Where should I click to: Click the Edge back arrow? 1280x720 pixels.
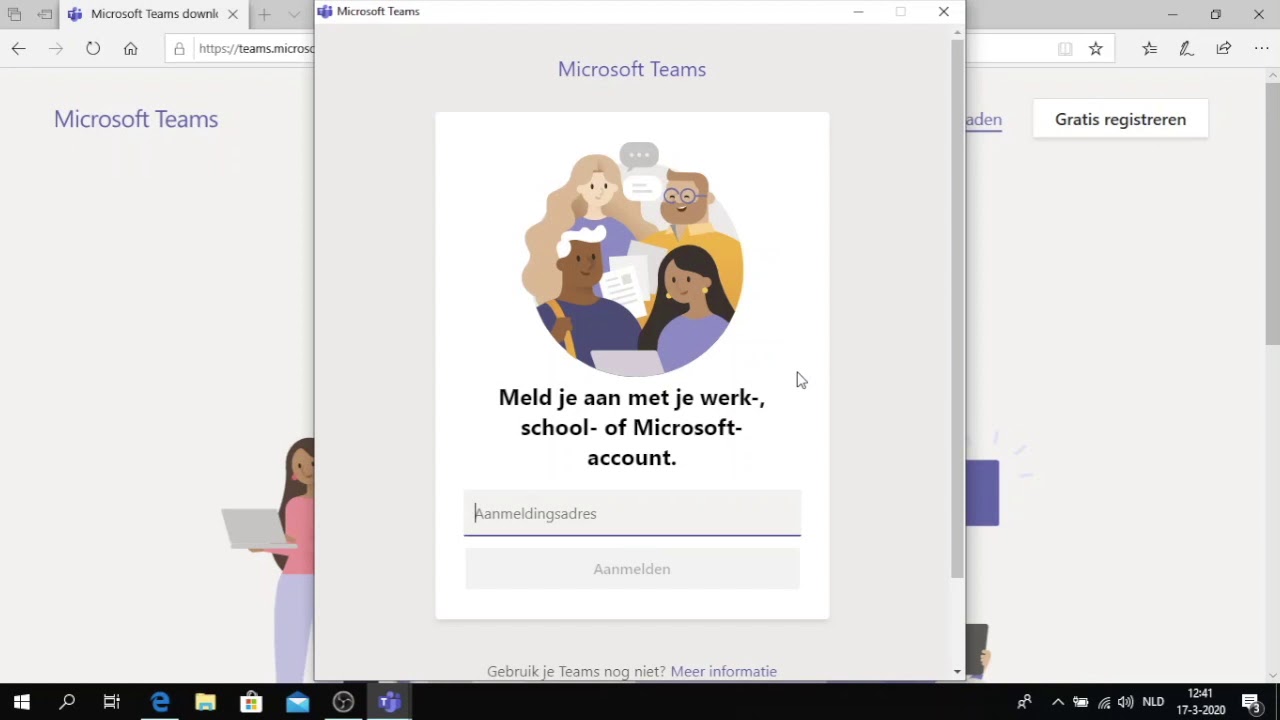click(x=19, y=48)
